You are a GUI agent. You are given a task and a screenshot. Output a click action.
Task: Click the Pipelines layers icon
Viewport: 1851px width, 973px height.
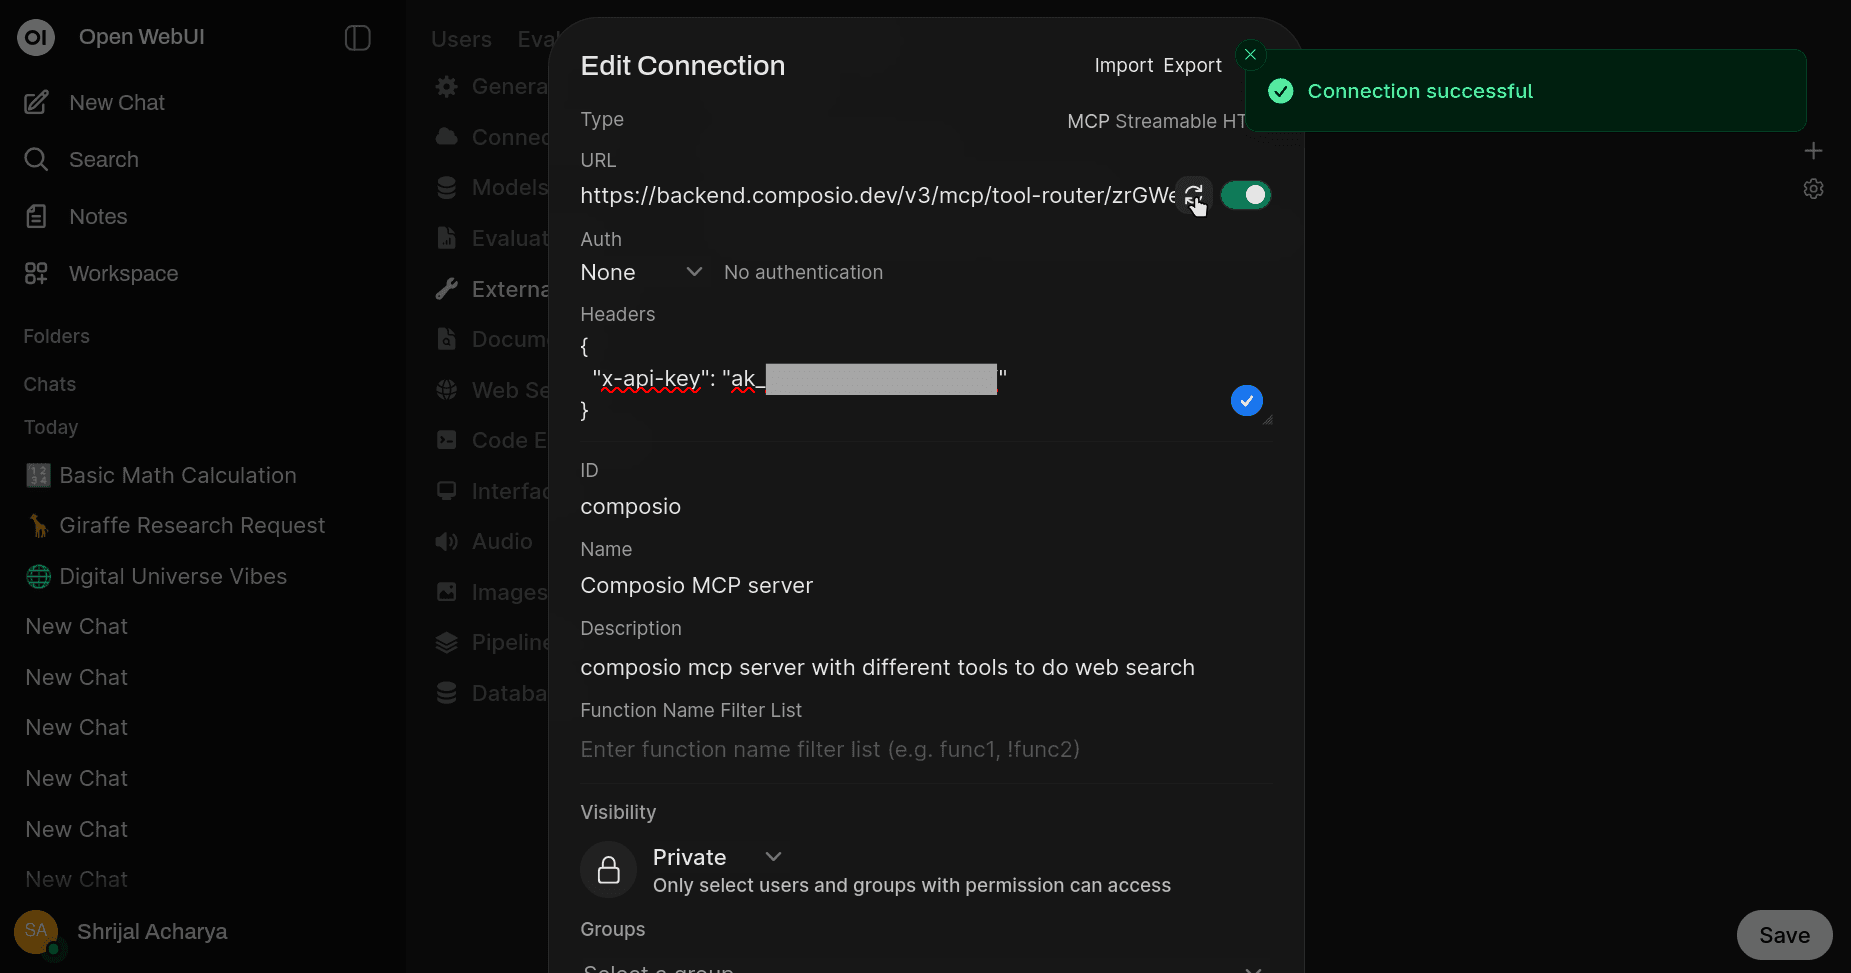point(447,643)
